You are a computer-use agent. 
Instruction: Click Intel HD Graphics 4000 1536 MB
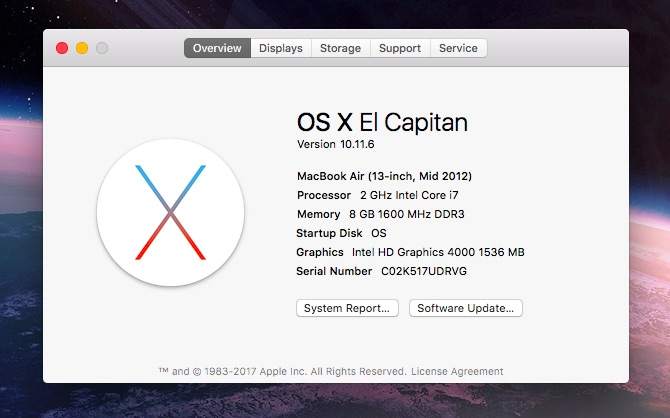[438, 252]
